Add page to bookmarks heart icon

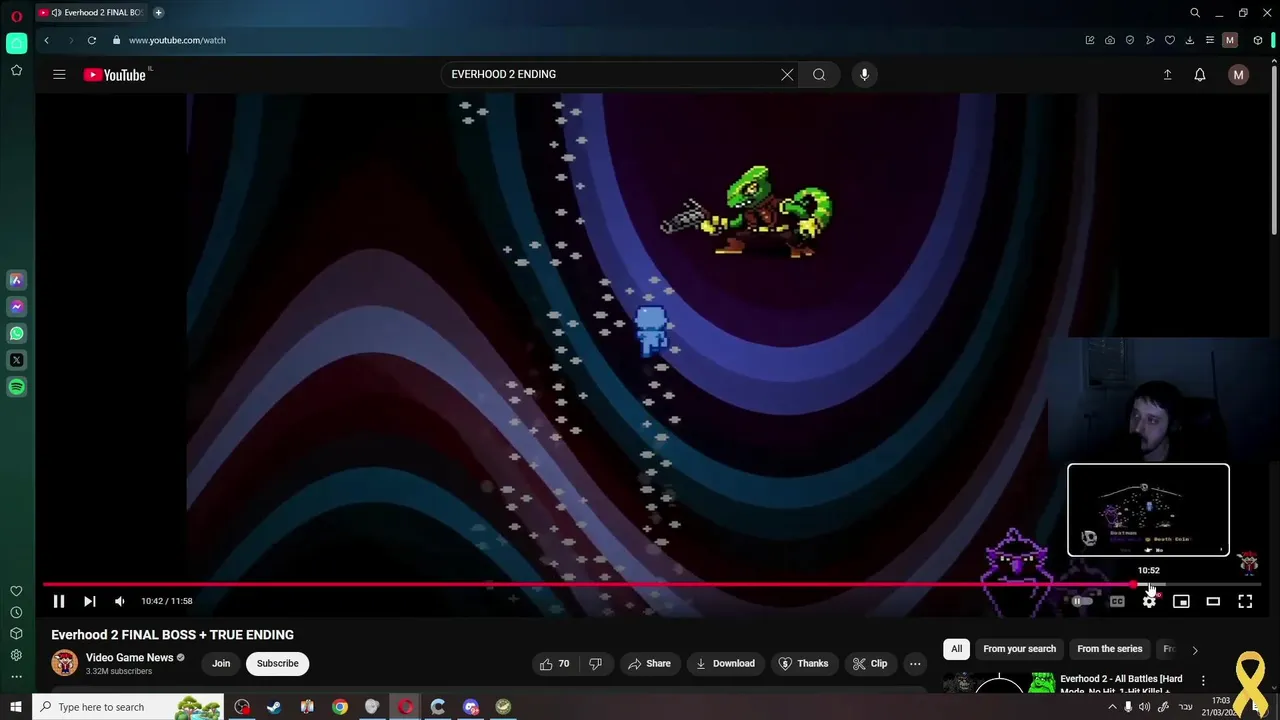click(1170, 40)
